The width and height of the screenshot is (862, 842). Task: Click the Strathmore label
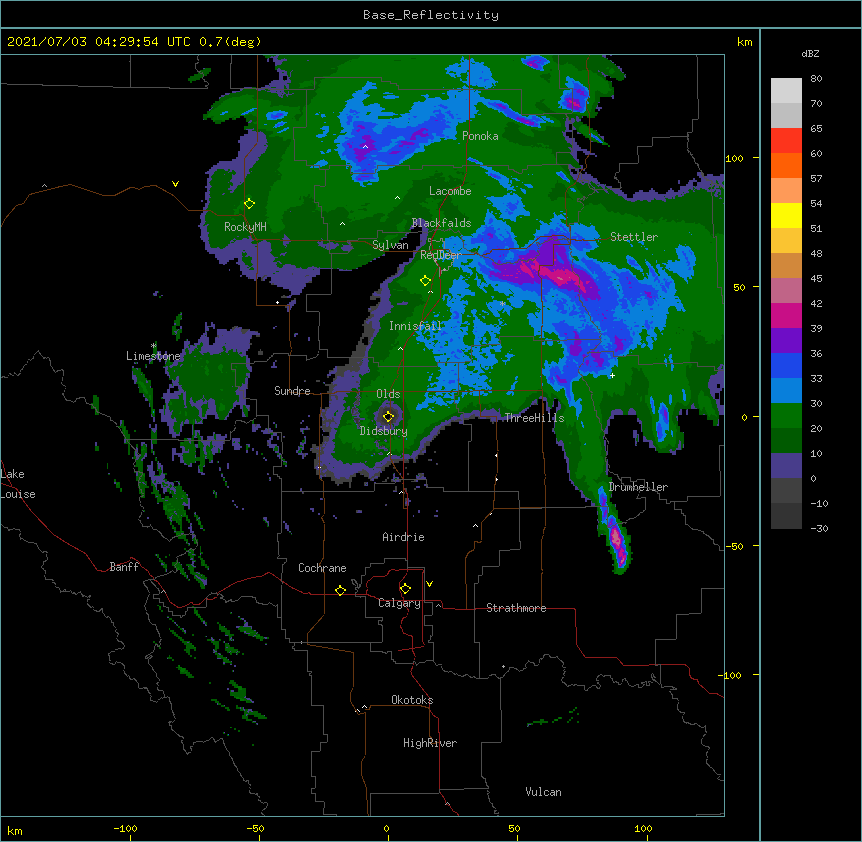[516, 608]
